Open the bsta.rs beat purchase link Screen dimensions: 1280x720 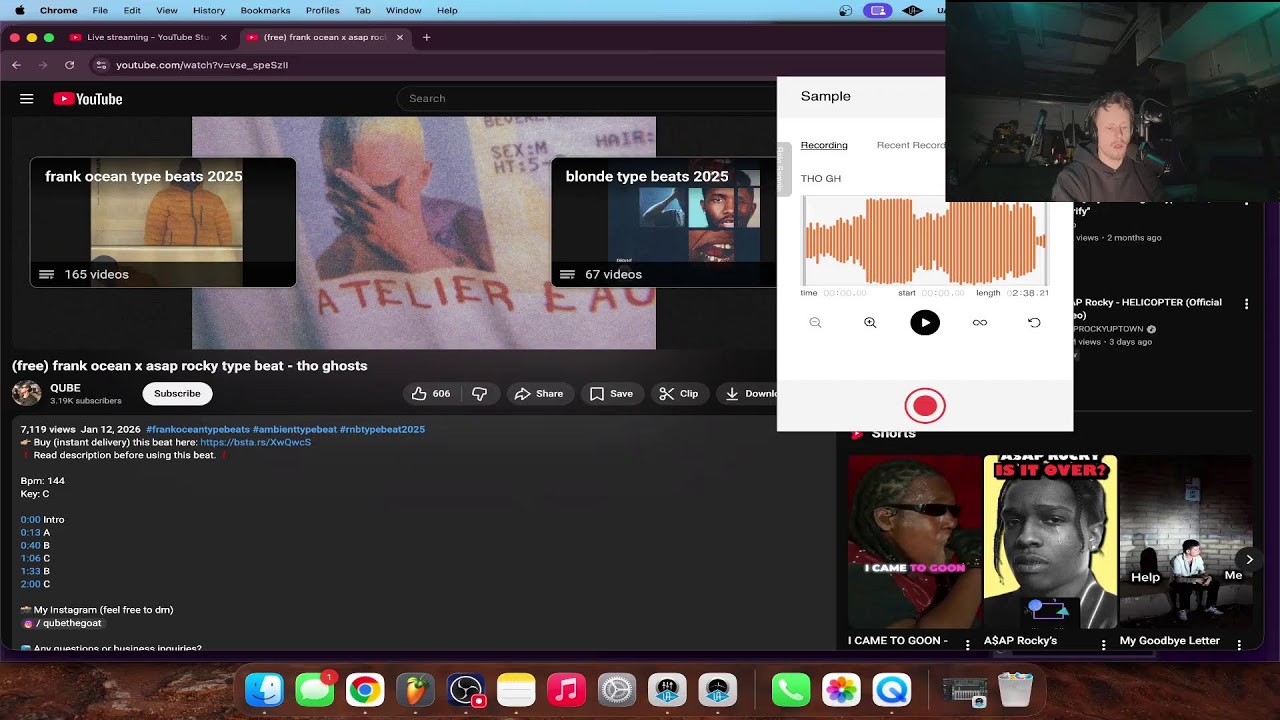[255, 442]
